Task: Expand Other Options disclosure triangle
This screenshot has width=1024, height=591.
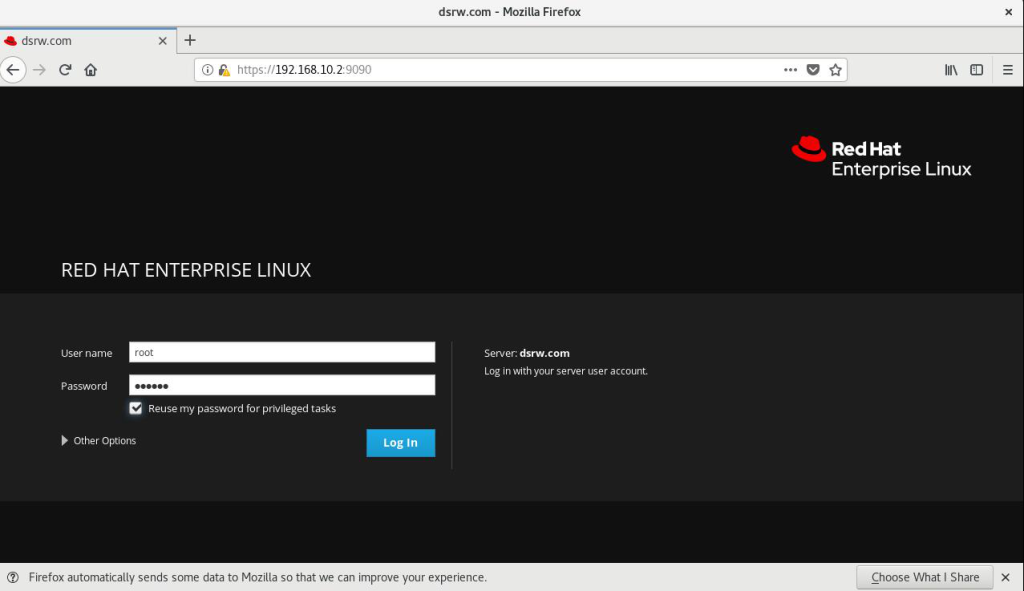Action: [x=65, y=441]
